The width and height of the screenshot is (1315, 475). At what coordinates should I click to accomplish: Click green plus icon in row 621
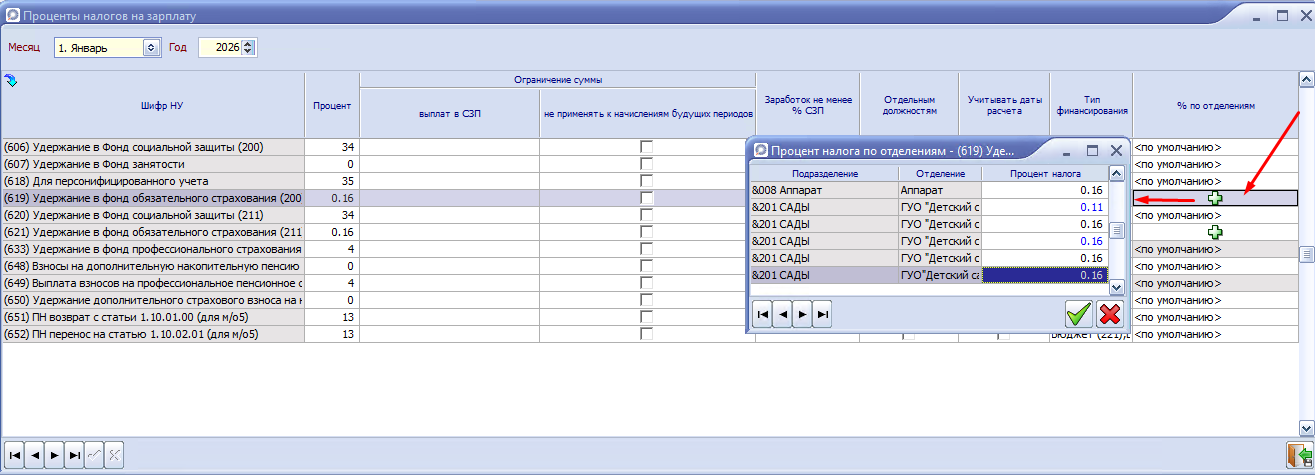[1215, 232]
